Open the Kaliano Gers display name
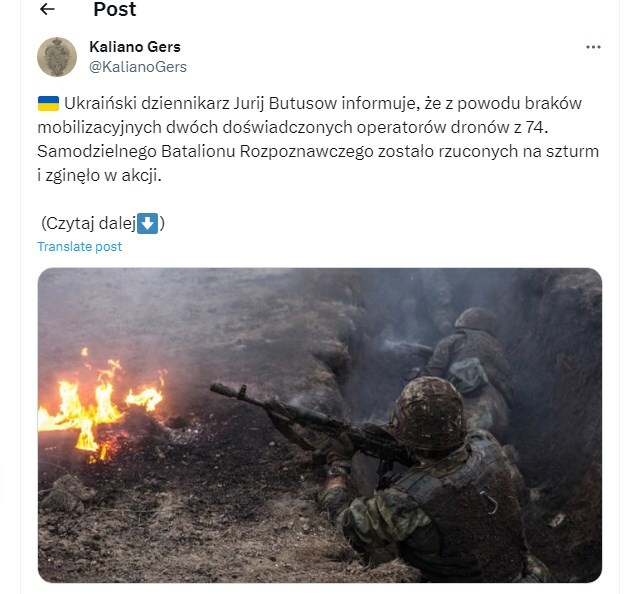635x594 pixels. pos(135,47)
